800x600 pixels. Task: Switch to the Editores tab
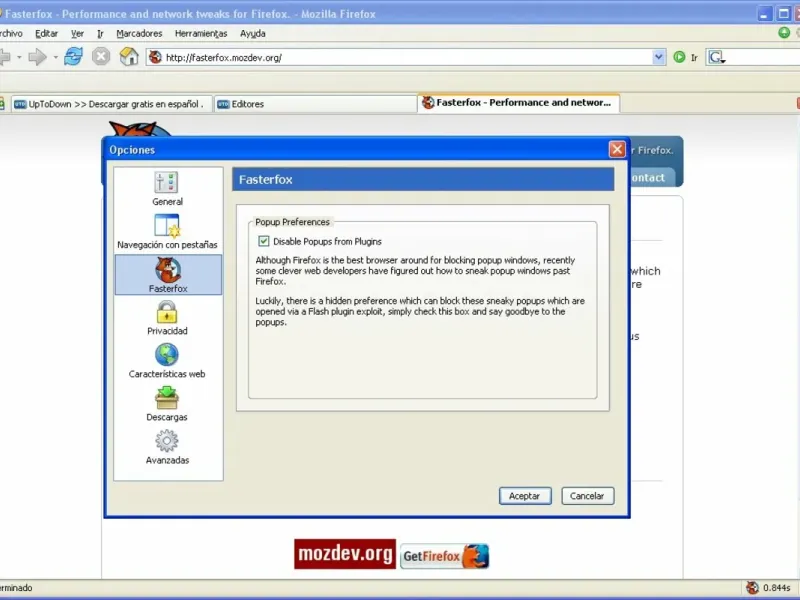pyautogui.click(x=315, y=104)
